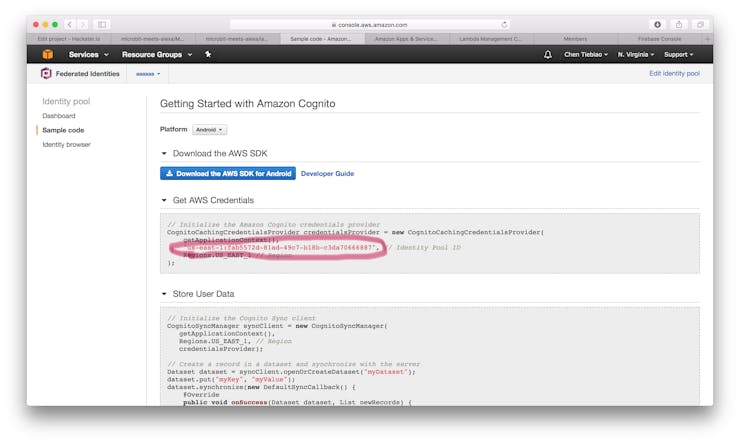
Task: Reload the page using refresh icon
Action: (504, 25)
